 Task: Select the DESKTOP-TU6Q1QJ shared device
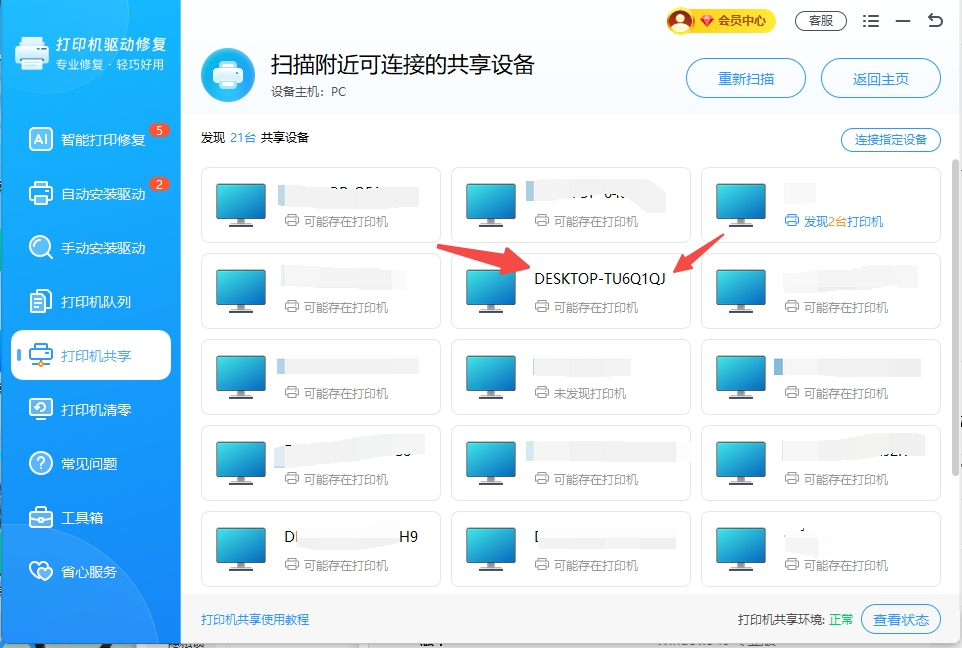(570, 290)
